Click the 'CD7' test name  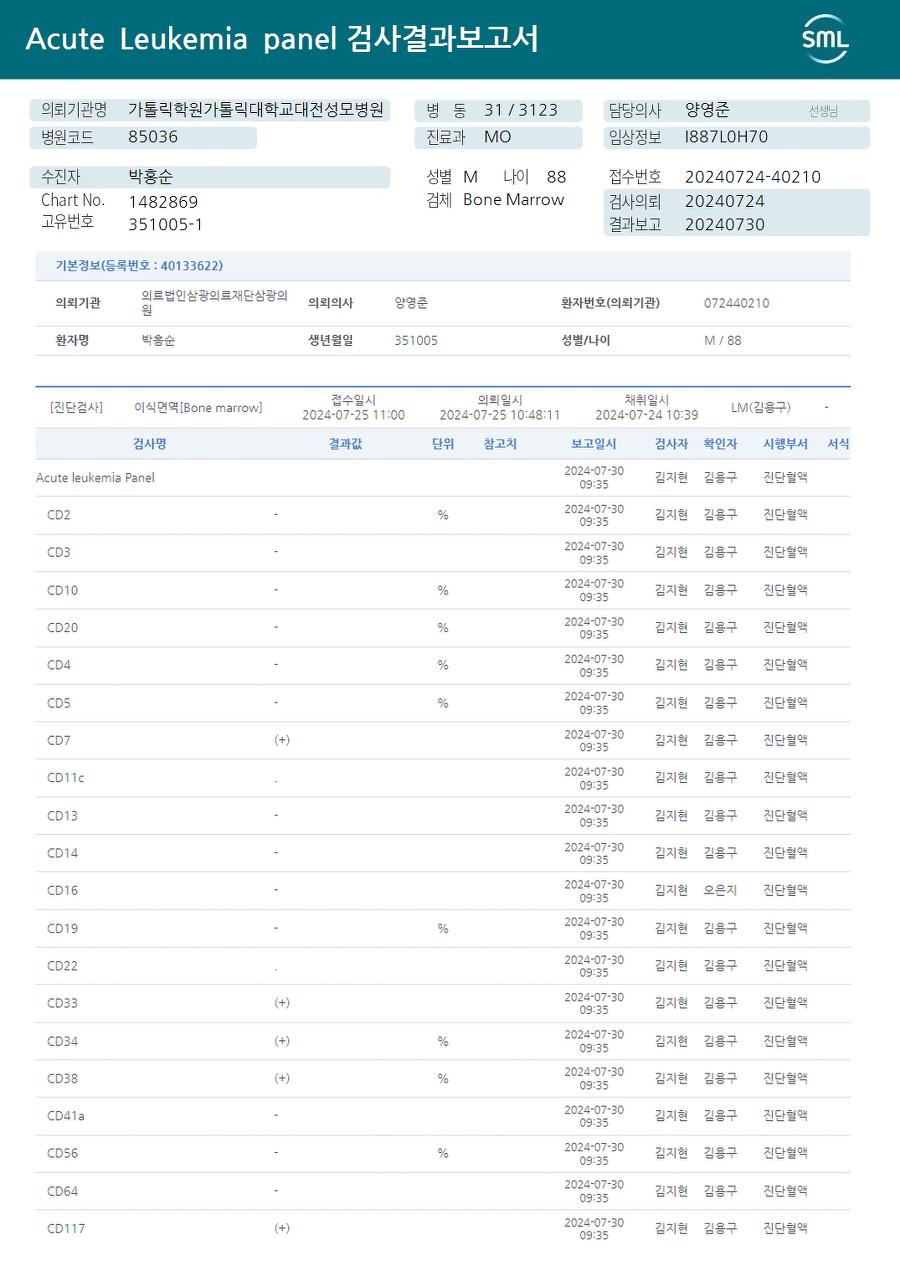59,741
